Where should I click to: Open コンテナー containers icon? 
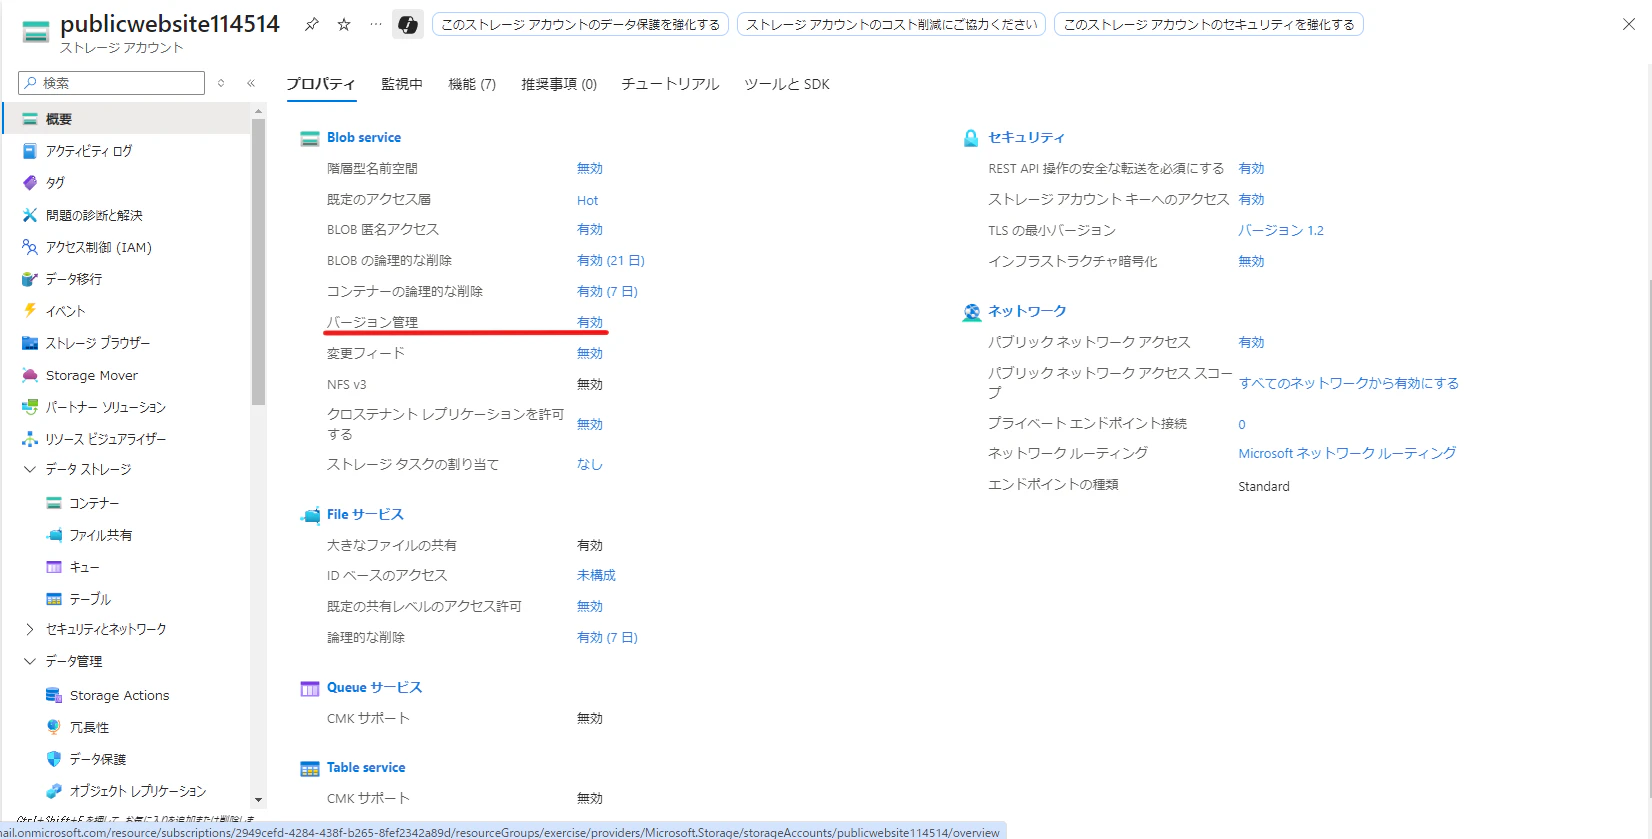[54, 503]
